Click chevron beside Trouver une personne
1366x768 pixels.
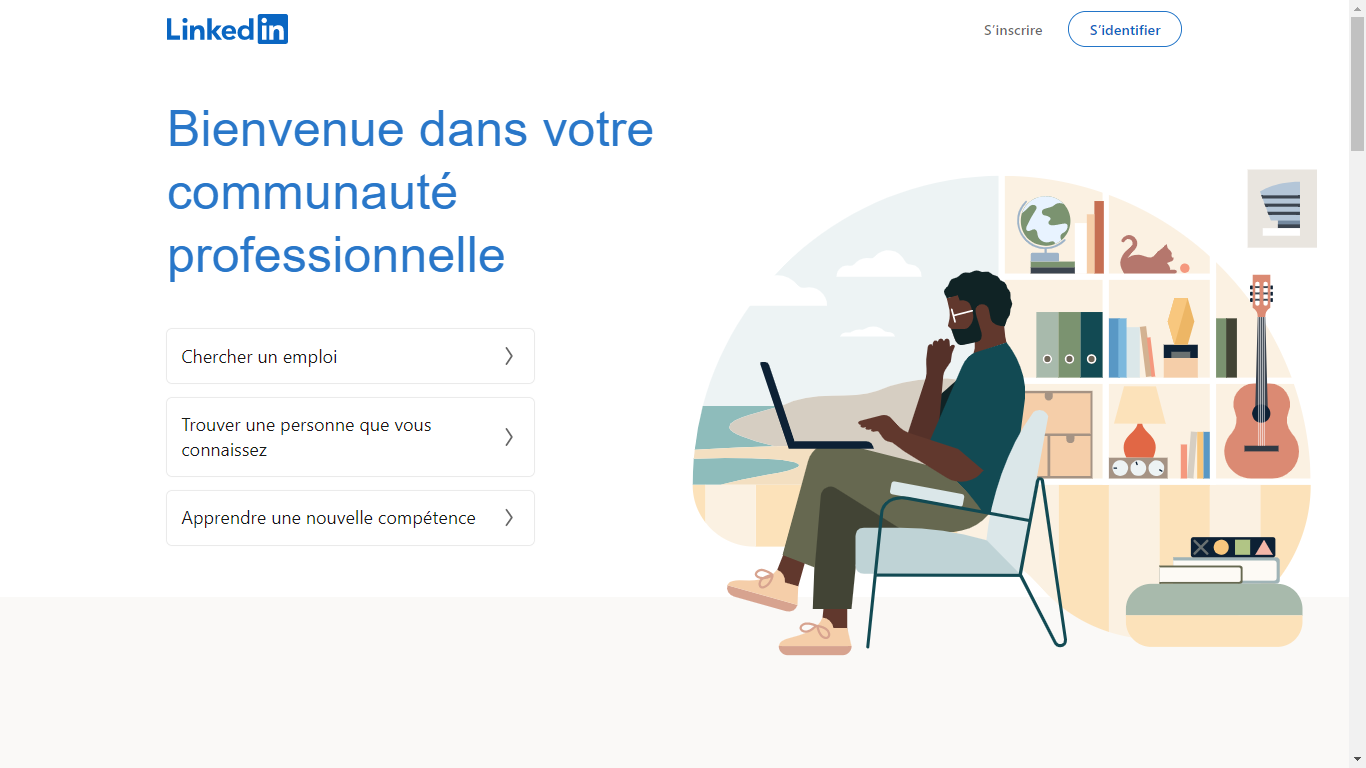(509, 437)
